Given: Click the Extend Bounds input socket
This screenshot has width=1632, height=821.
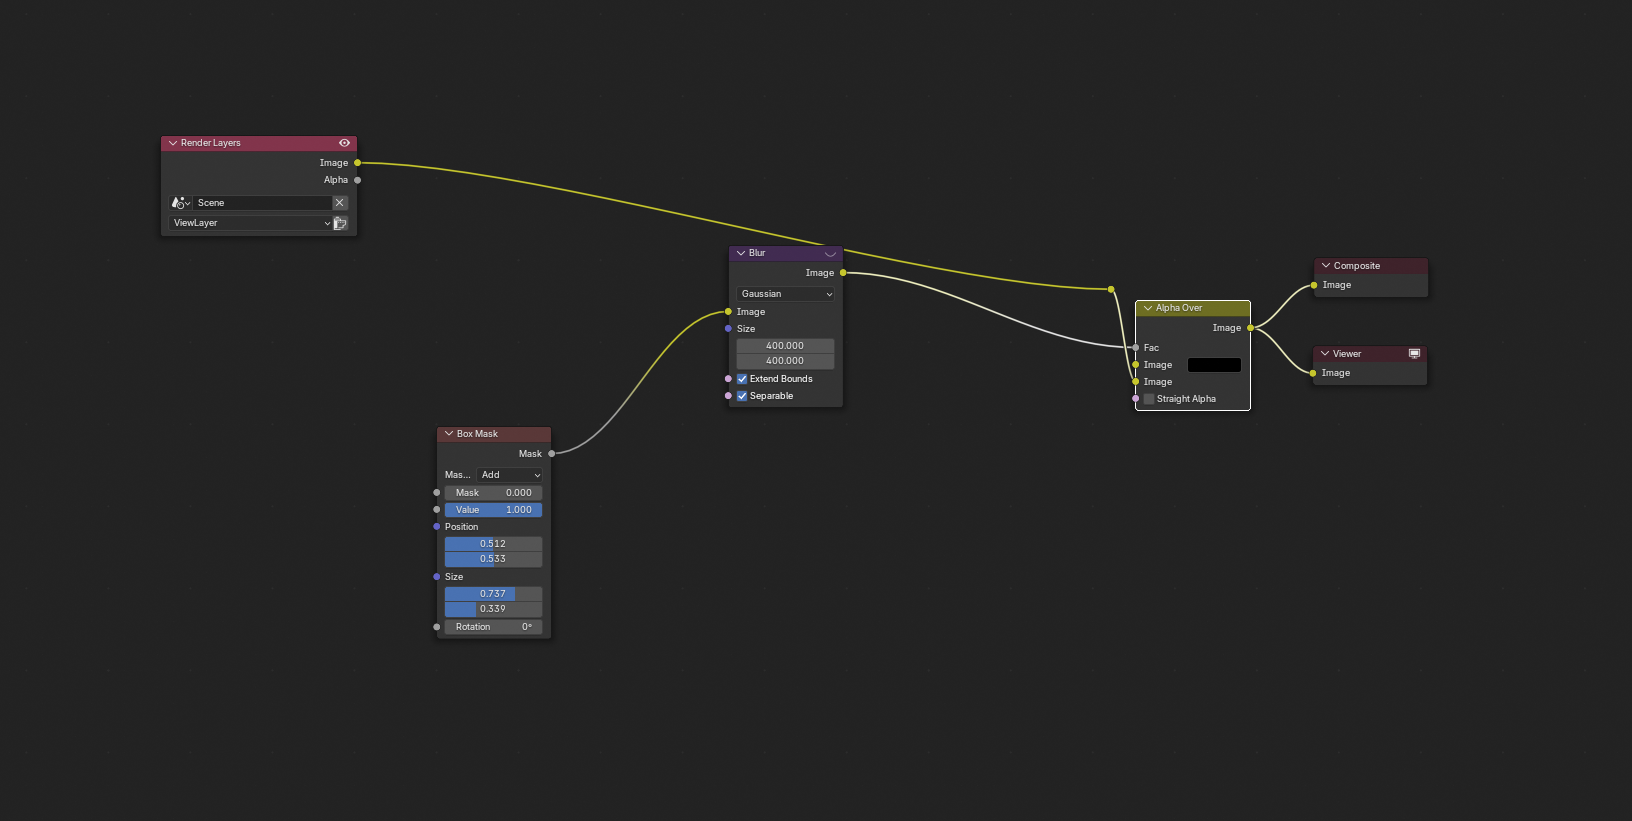Looking at the screenshot, I should click(x=728, y=379).
